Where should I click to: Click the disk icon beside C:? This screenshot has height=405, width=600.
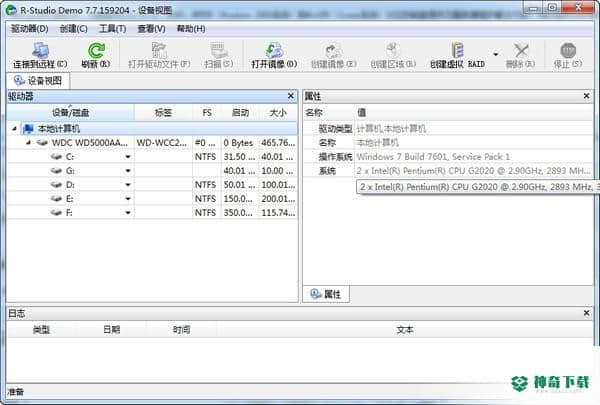tap(56, 157)
